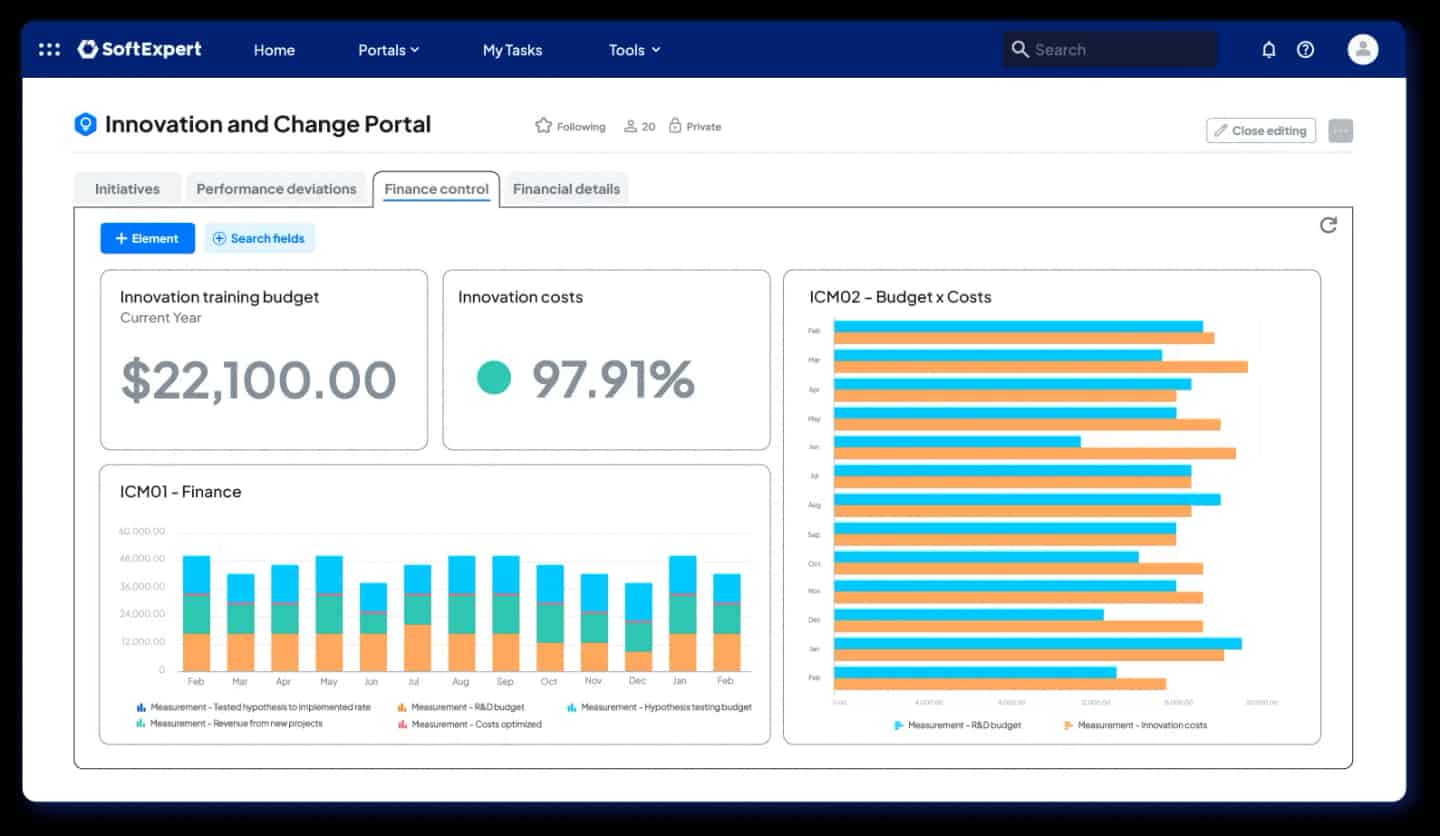
Task: Open help using the question mark icon
Action: click(x=1305, y=49)
